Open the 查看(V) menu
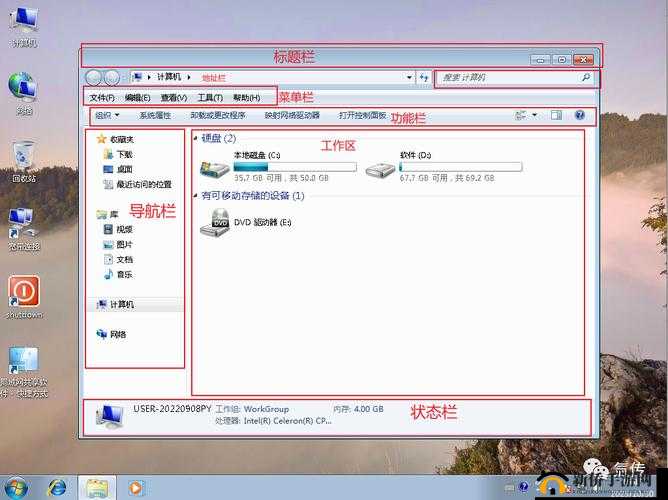The height and width of the screenshot is (500, 668). coord(174,98)
